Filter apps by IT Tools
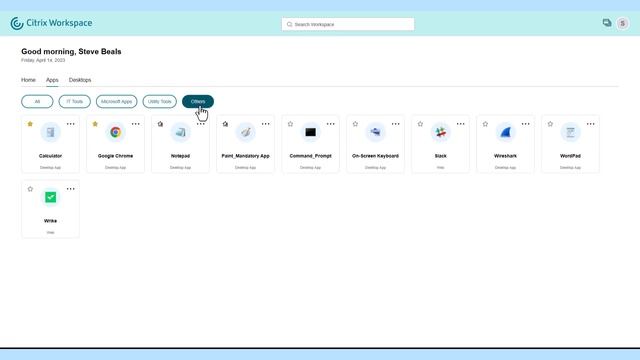This screenshot has width=640, height=360. point(75,101)
